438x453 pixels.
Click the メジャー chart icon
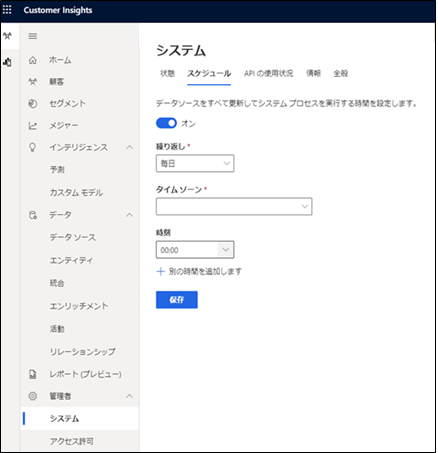33,126
